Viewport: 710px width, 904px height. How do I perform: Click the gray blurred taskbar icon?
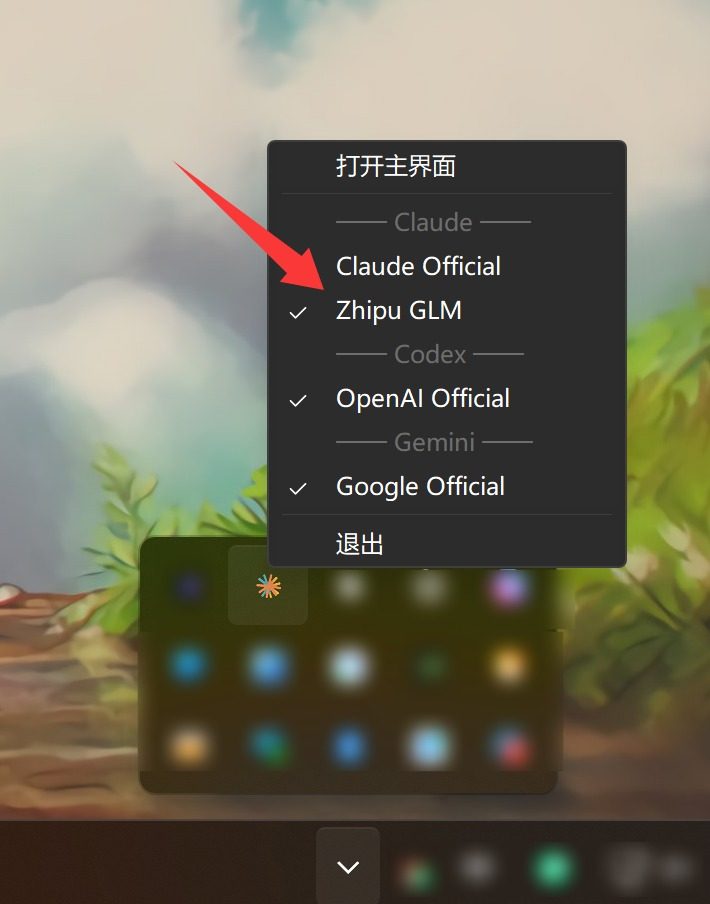476,867
